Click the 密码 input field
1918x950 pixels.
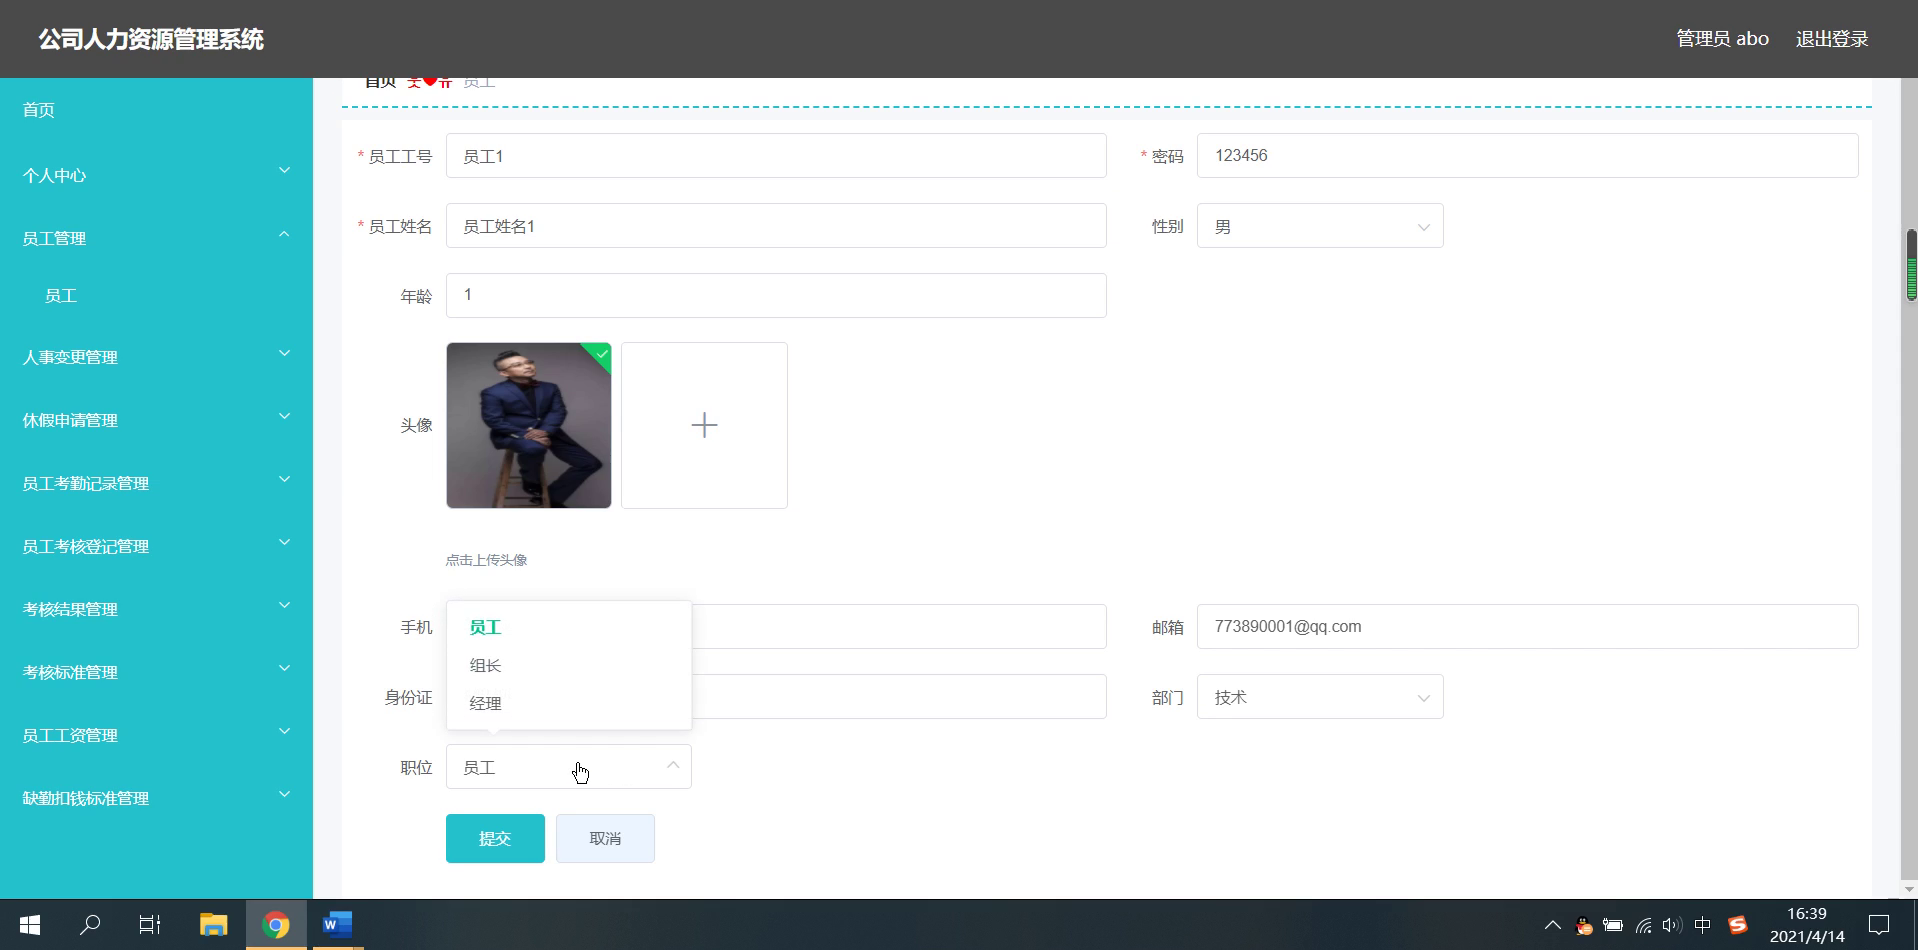tap(1527, 156)
